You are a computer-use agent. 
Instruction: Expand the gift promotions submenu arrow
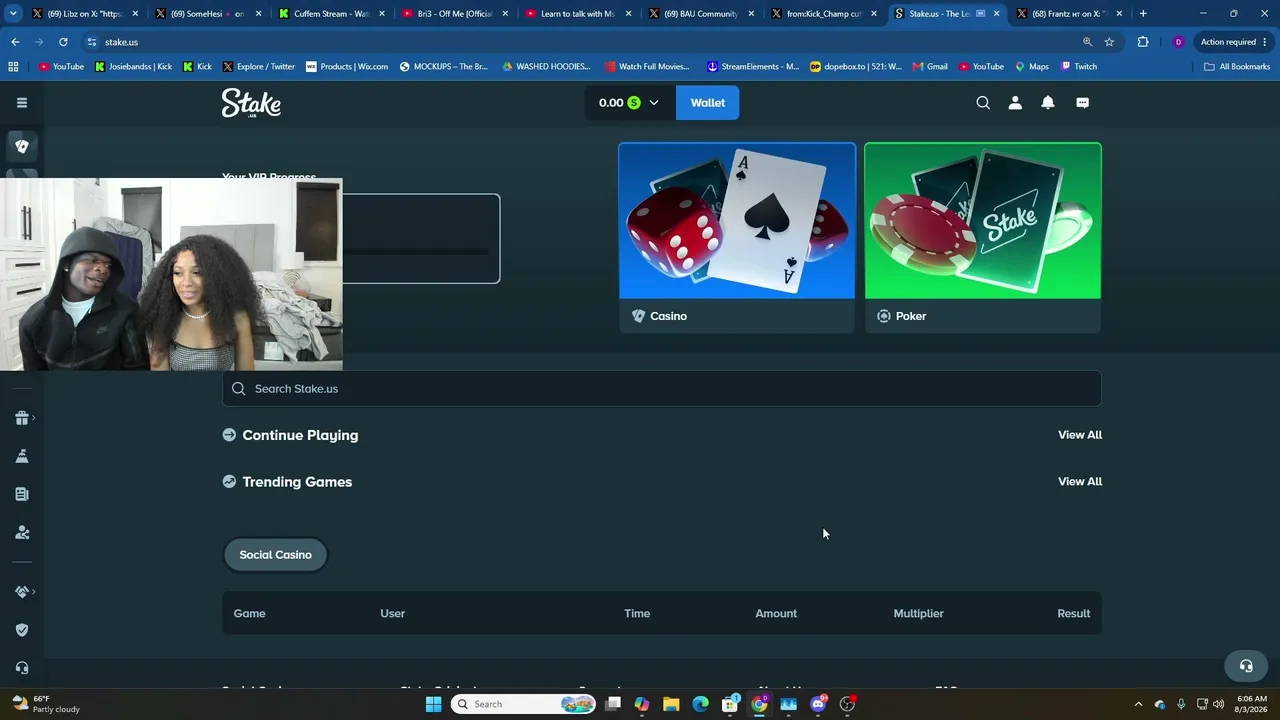coord(34,418)
